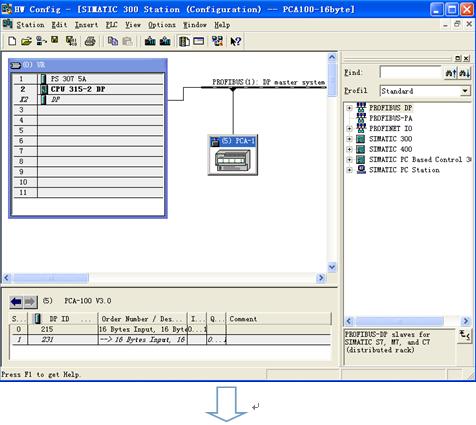Open a station with the folder icon

[26, 41]
